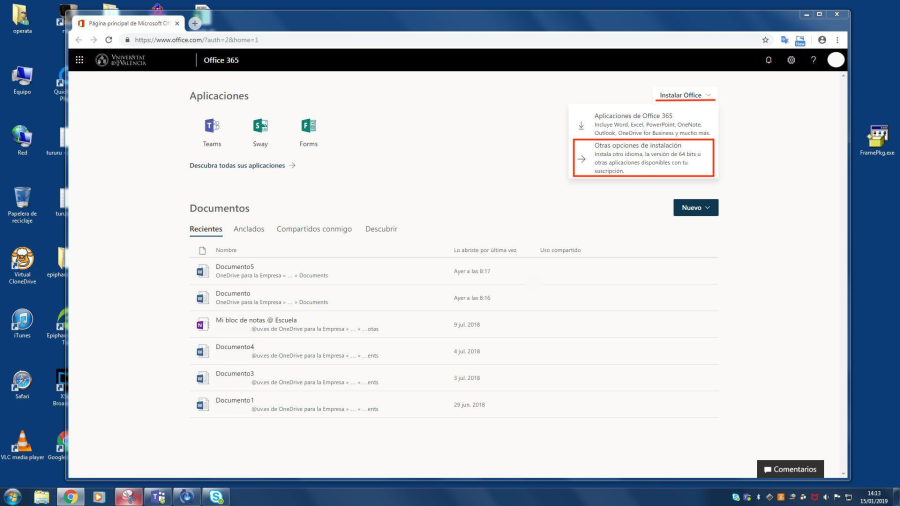Screen dimensions: 900x506
Task: Switch to Compartidos conmigo tab
Action: 314,229
